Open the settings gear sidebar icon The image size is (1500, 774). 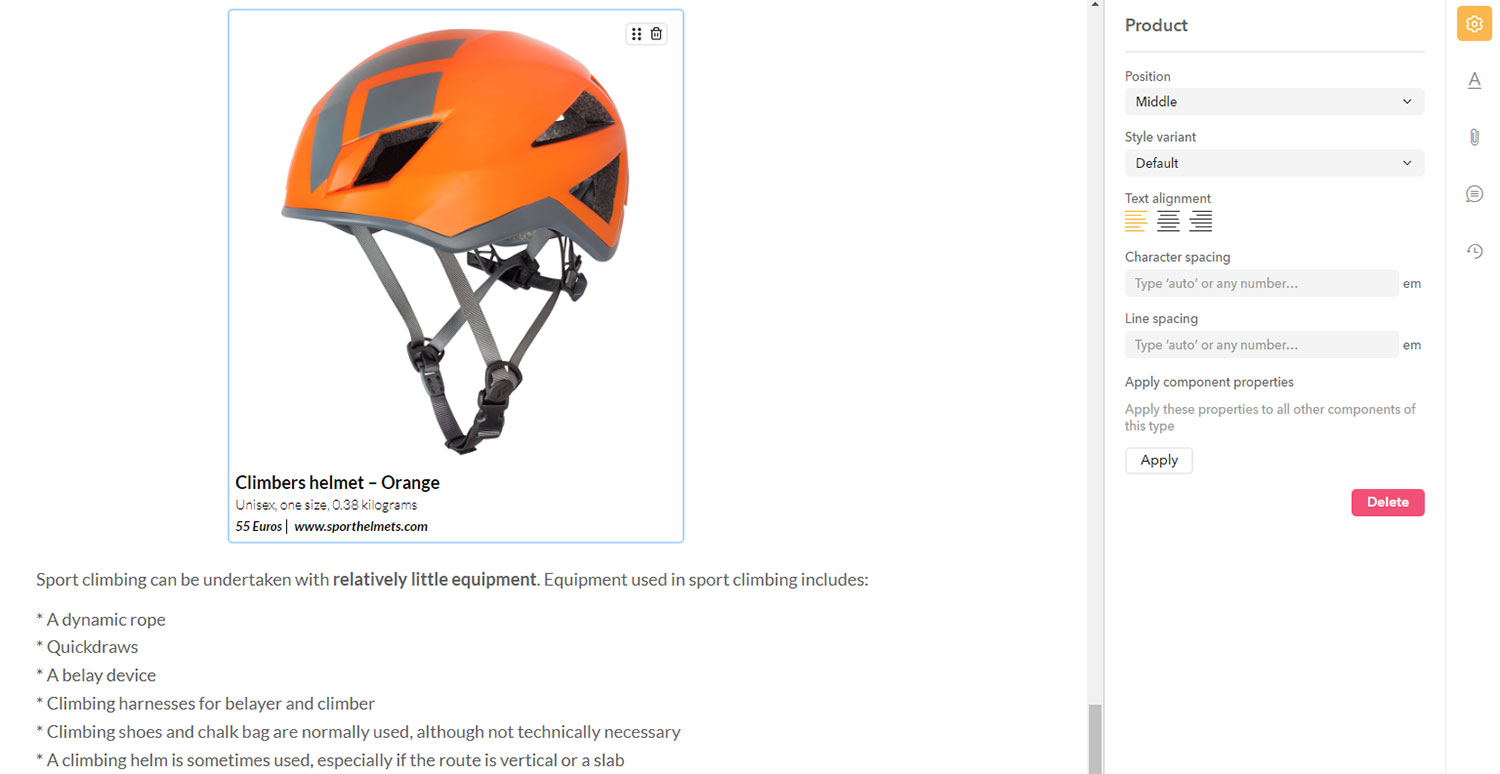(1474, 24)
